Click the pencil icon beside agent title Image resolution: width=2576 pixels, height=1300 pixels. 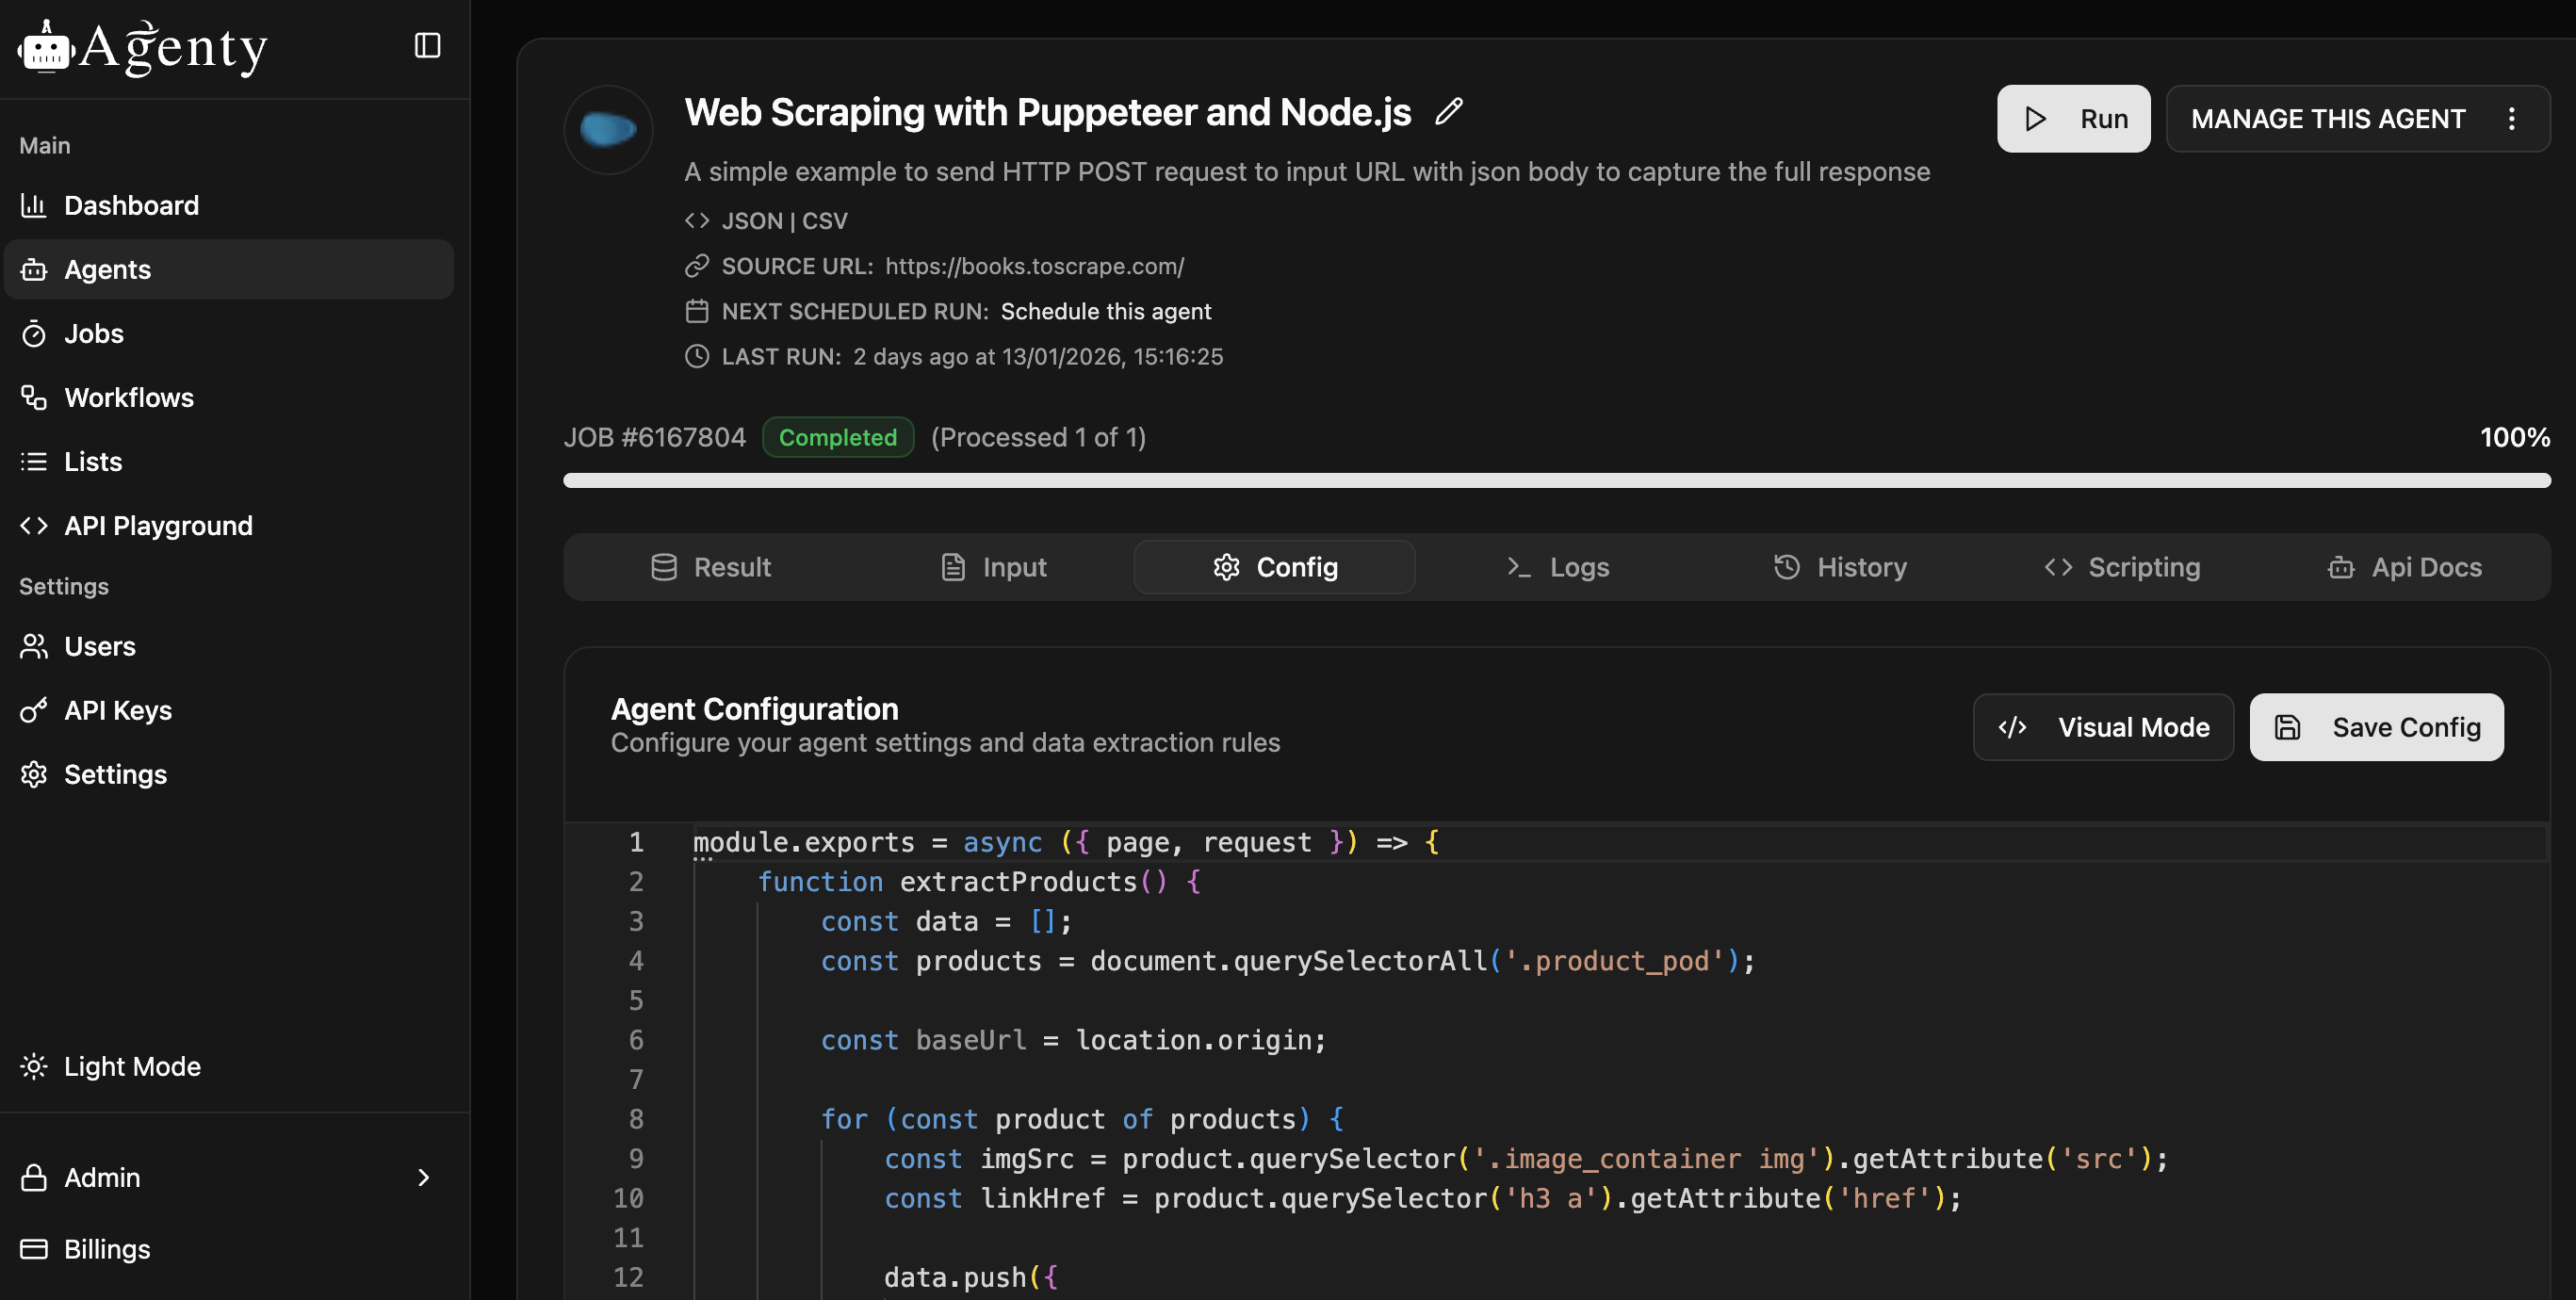1448,111
